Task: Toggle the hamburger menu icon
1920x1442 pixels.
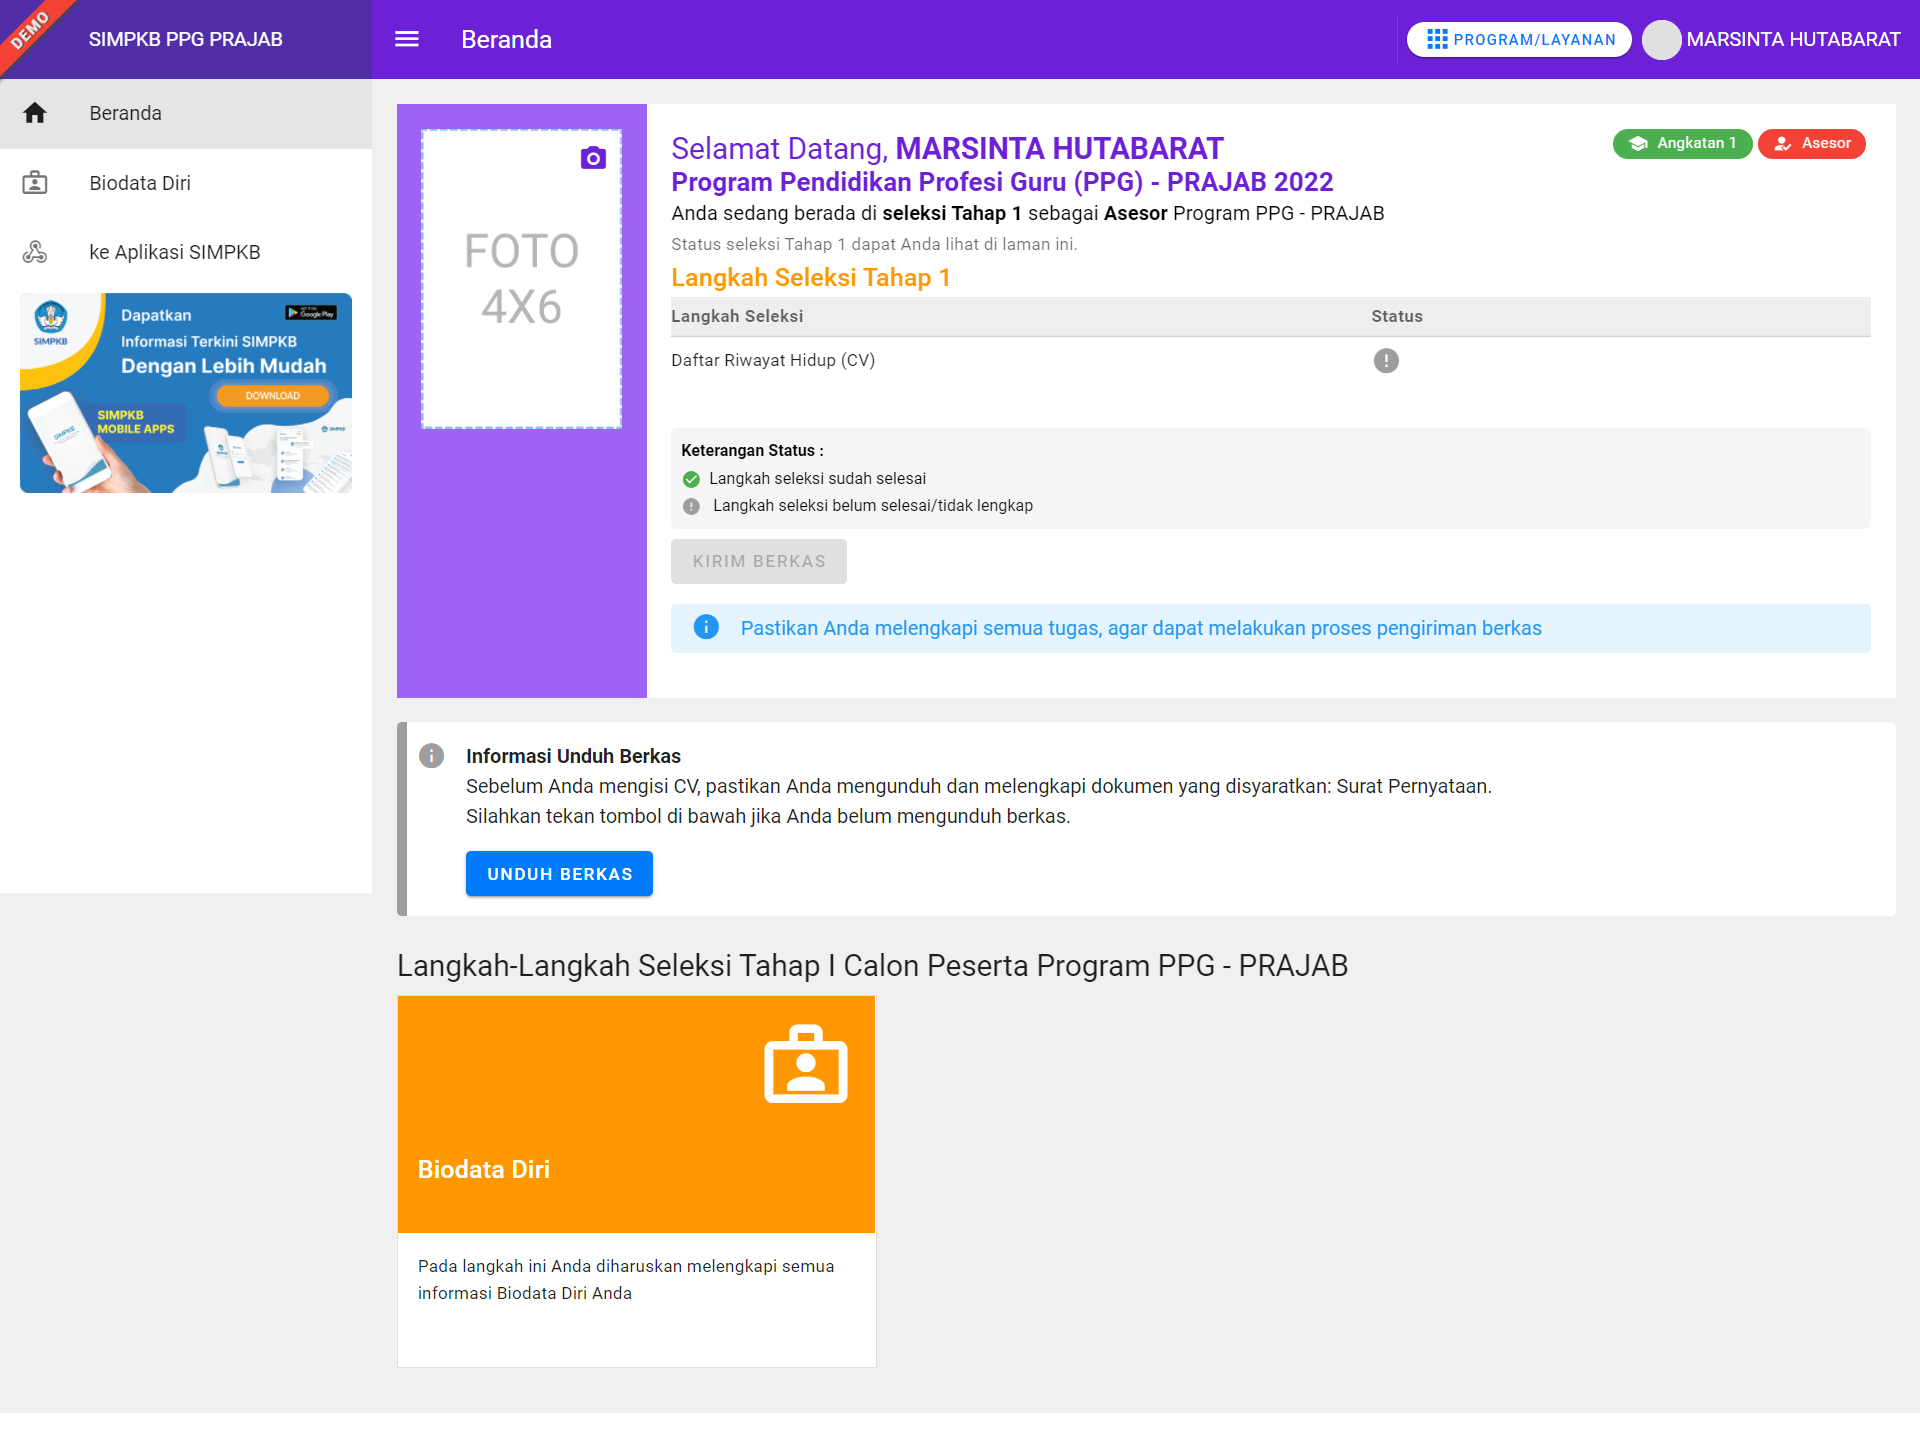Action: [406, 39]
